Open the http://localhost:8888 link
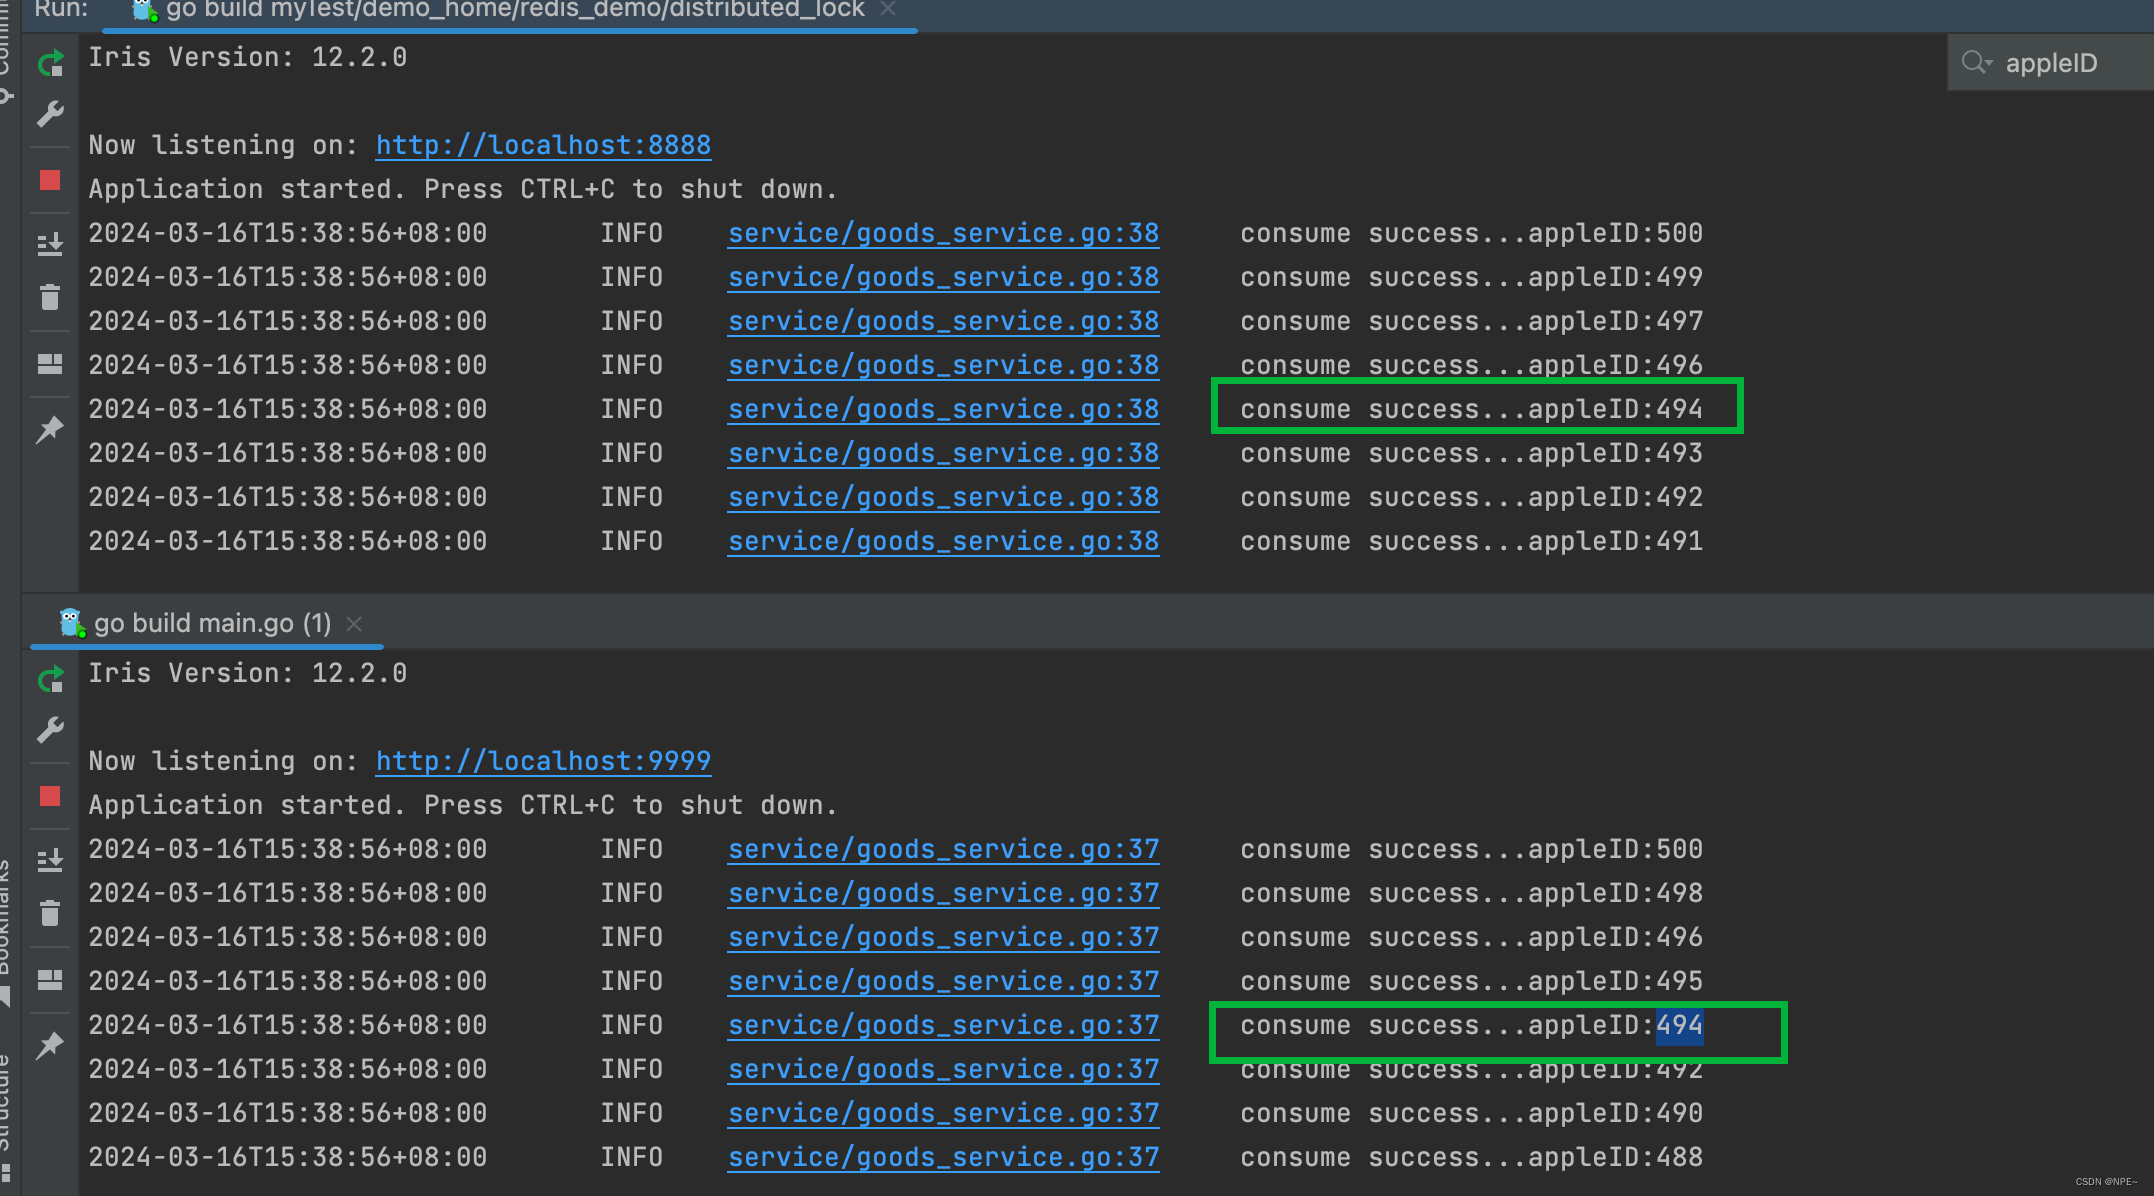 543,145
